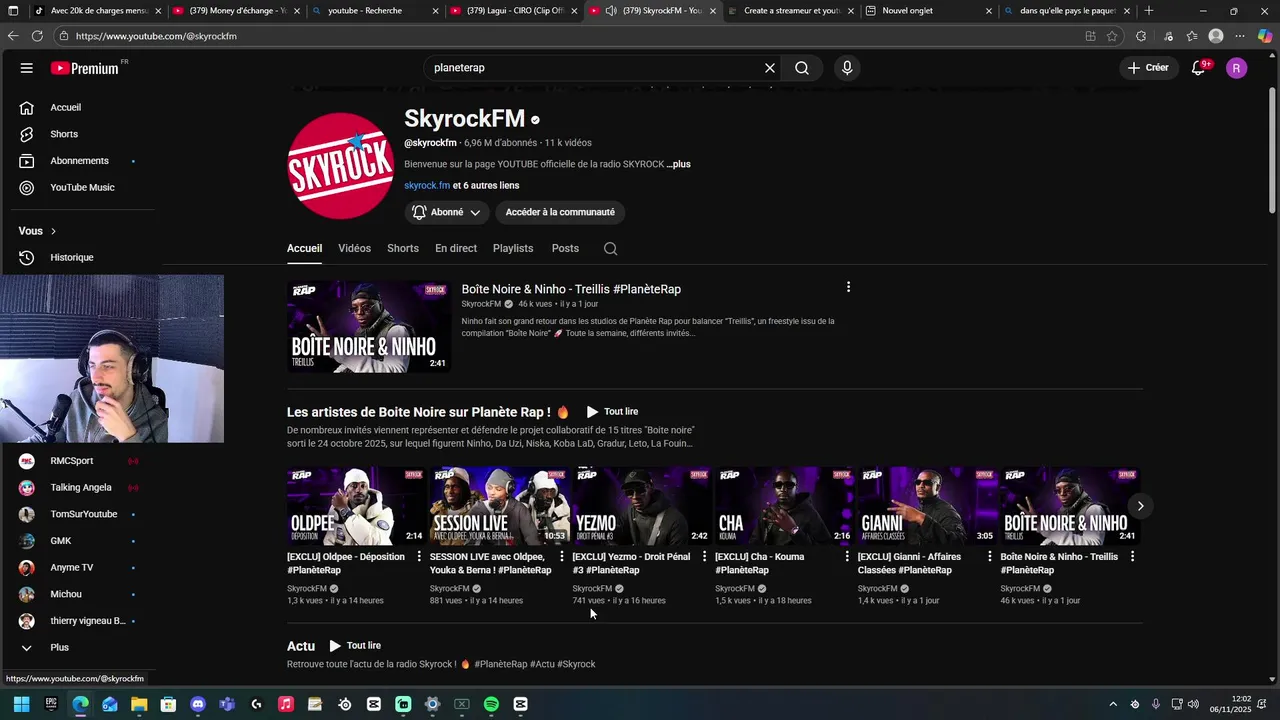Open the SkyrockFM channel avatar

click(x=340, y=166)
